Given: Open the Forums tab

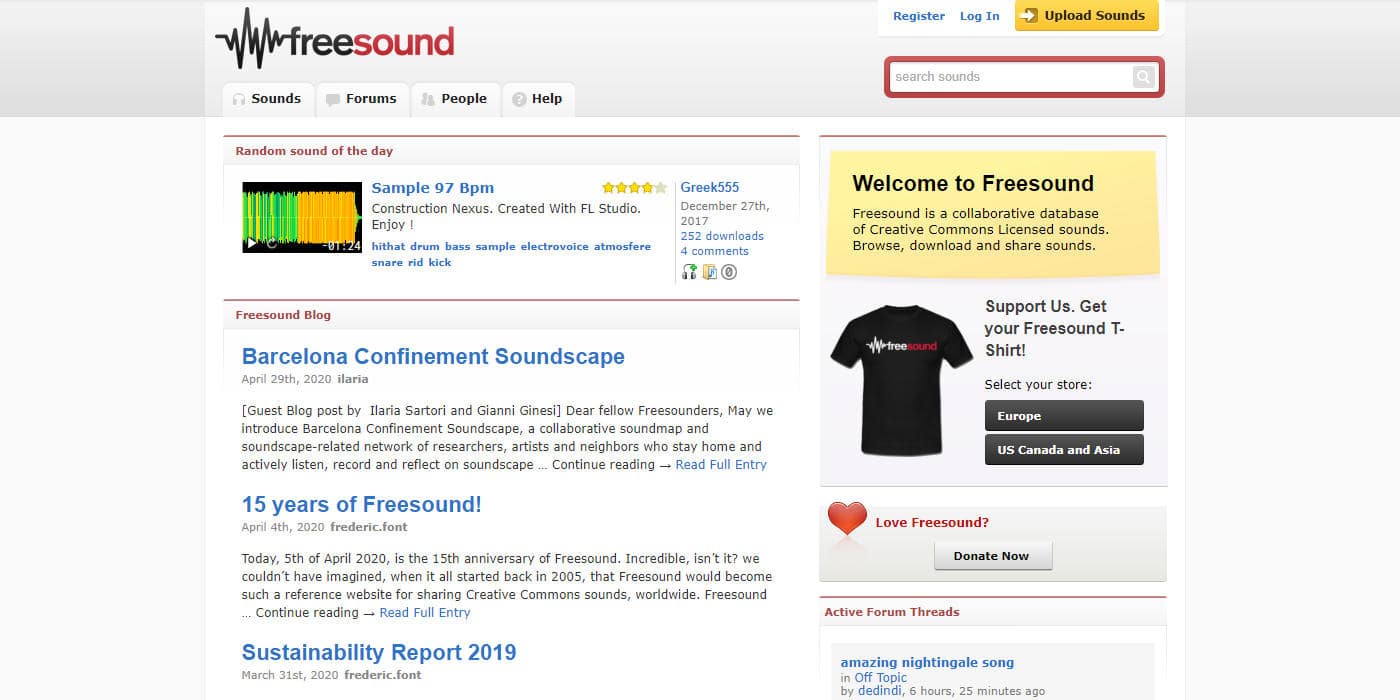Looking at the screenshot, I should pos(362,99).
